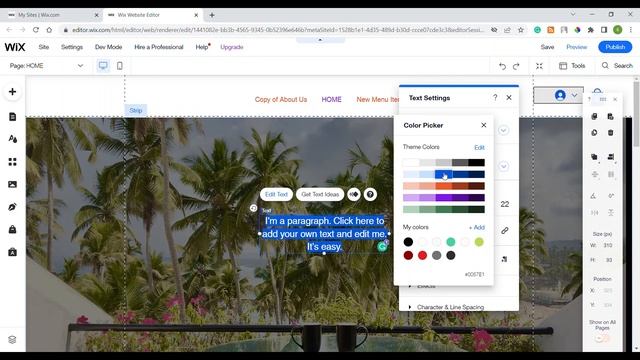Click the Upgrade menu item
Screen dimensions: 640x360
pos(232,47)
